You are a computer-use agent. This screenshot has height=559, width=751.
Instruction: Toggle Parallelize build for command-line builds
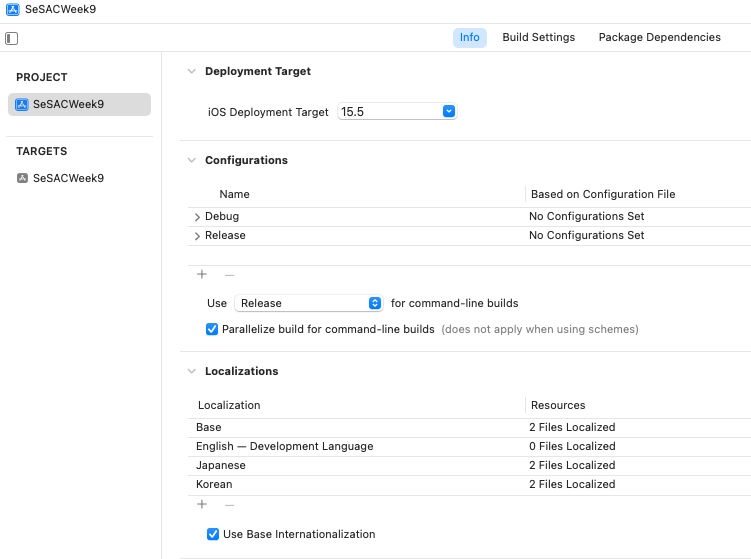[212, 329]
